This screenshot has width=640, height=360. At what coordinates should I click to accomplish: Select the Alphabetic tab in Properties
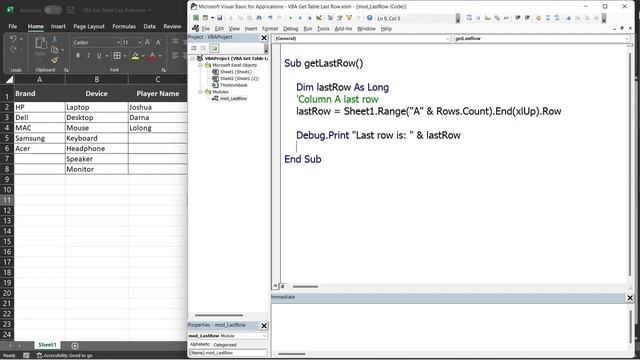200,344
